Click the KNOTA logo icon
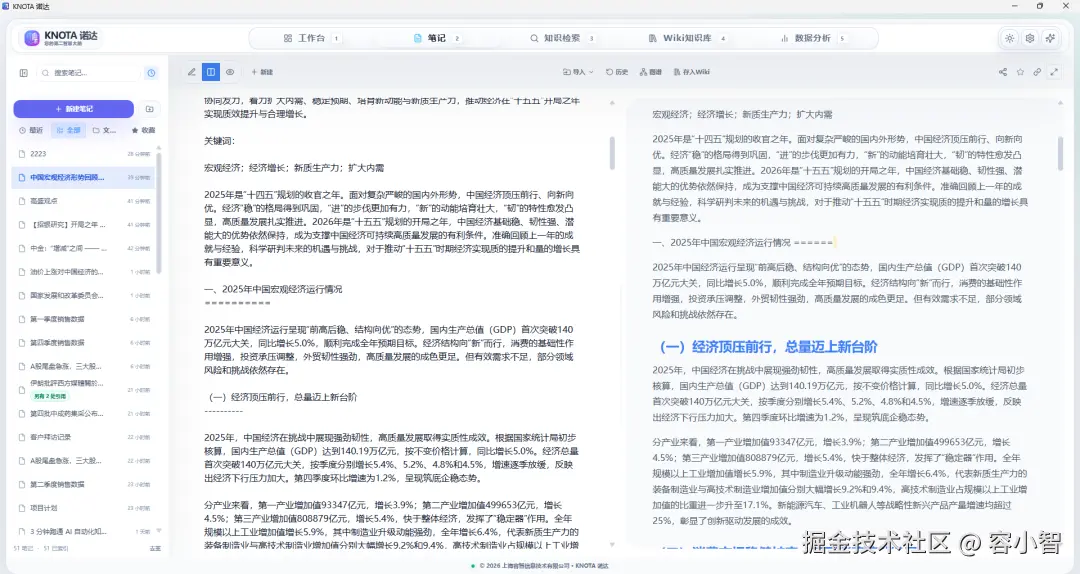Image resolution: width=1080 pixels, height=574 pixels. point(32,38)
